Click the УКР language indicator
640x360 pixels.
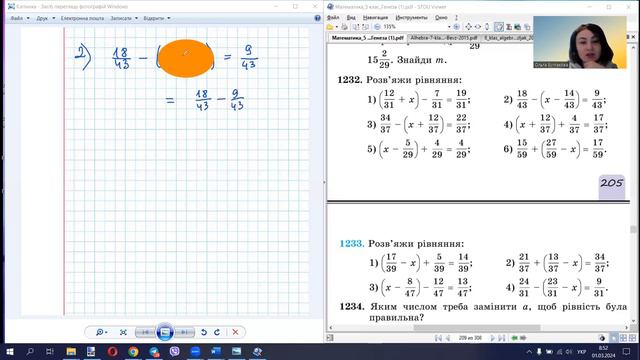click(x=582, y=351)
